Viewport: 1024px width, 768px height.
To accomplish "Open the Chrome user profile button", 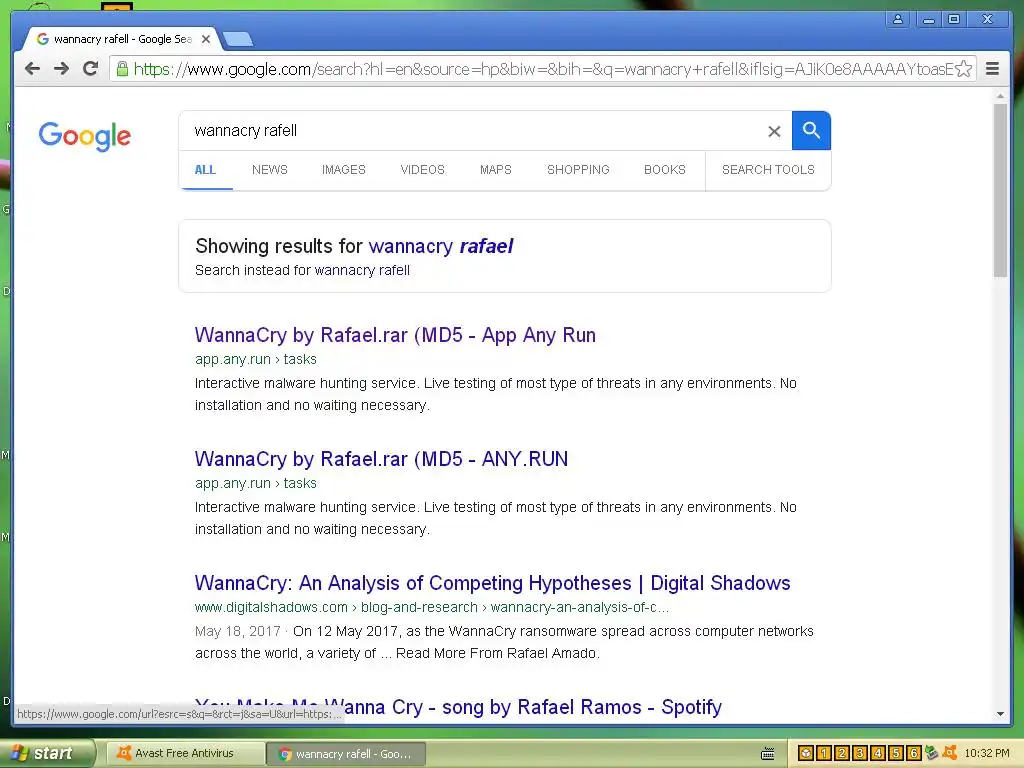I will (x=898, y=20).
